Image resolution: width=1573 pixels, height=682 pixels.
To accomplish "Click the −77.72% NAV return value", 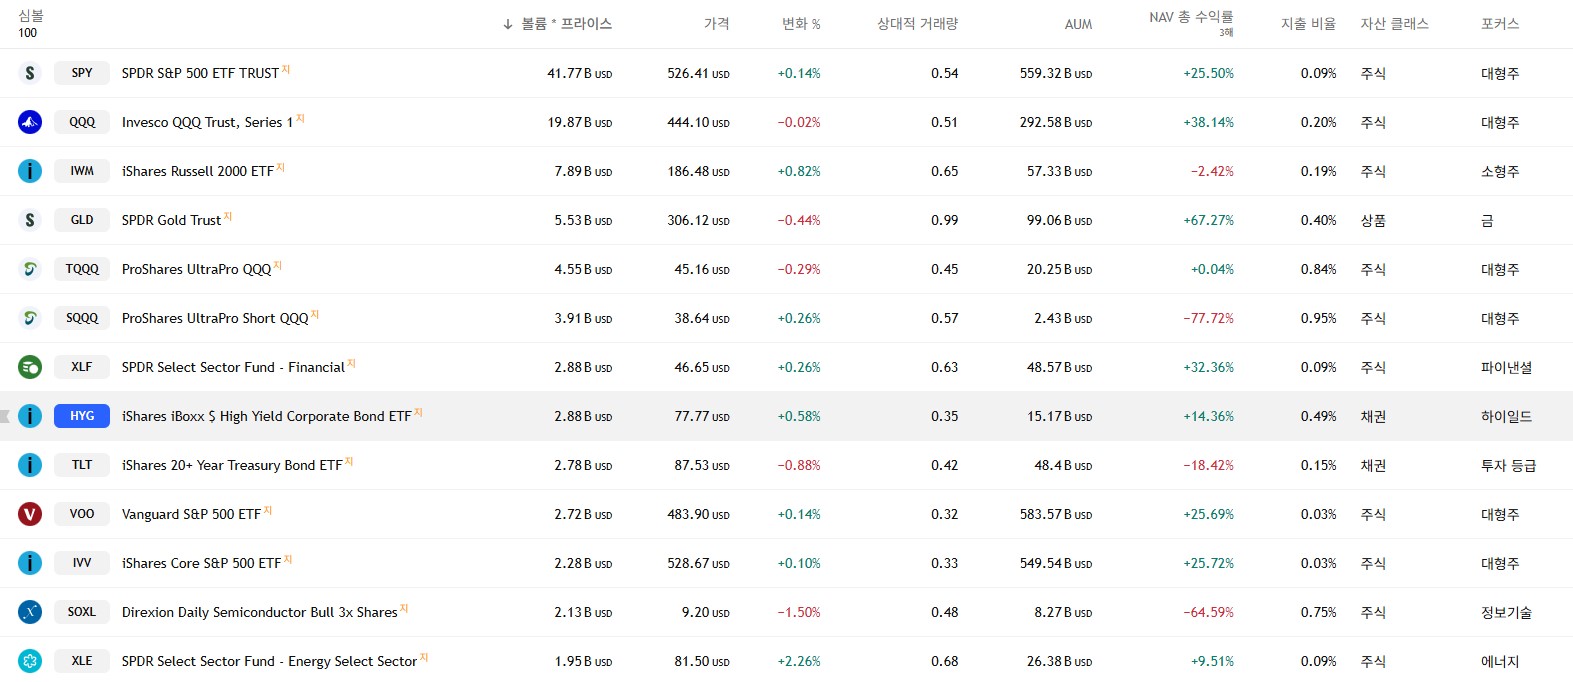I will tap(1208, 318).
